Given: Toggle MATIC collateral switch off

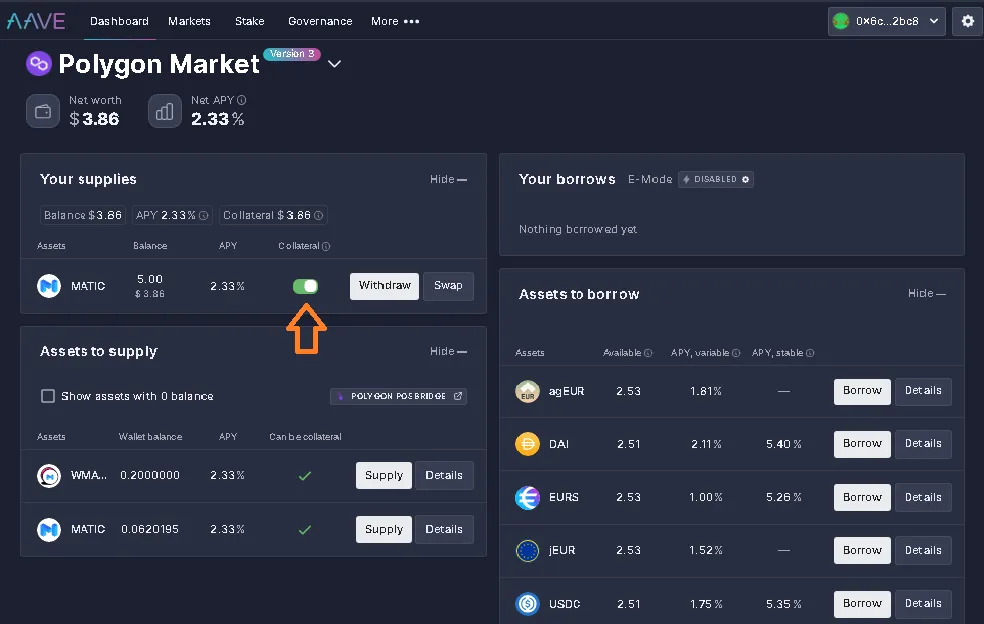Looking at the screenshot, I should [306, 286].
